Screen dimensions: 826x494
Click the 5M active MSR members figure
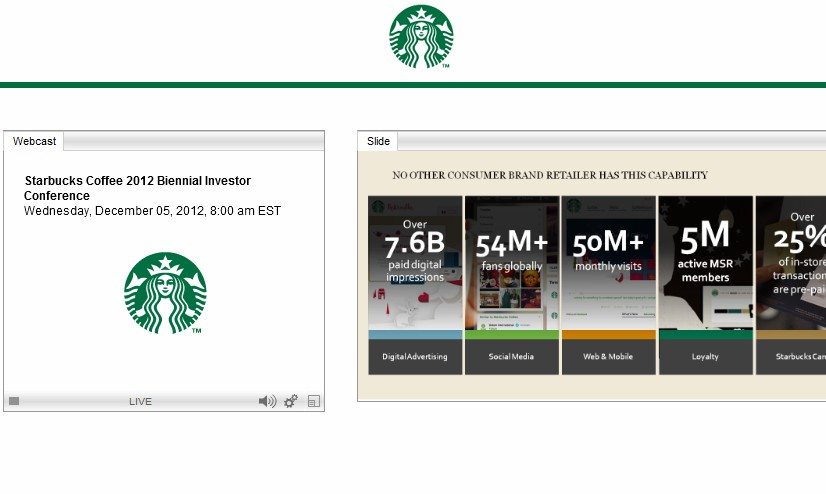pyautogui.click(x=705, y=252)
